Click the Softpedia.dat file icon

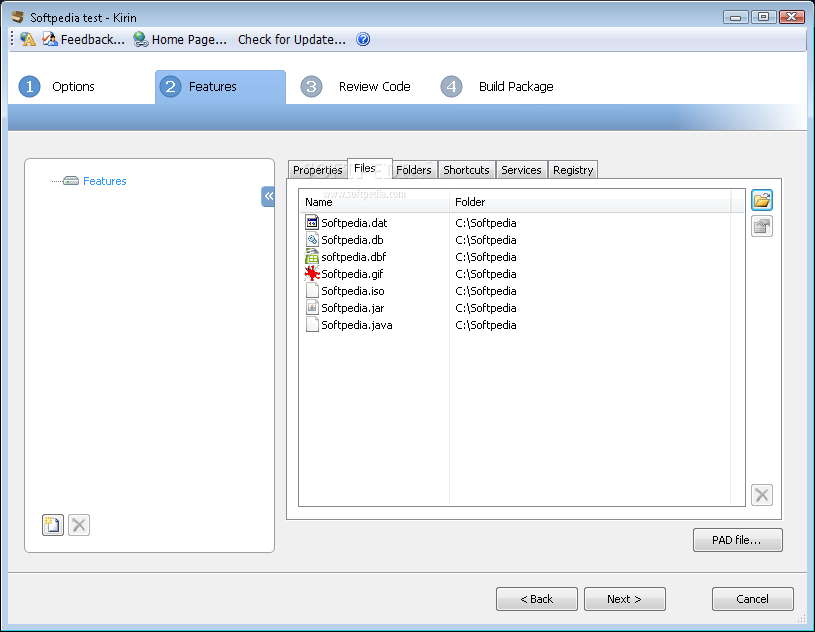coord(312,222)
